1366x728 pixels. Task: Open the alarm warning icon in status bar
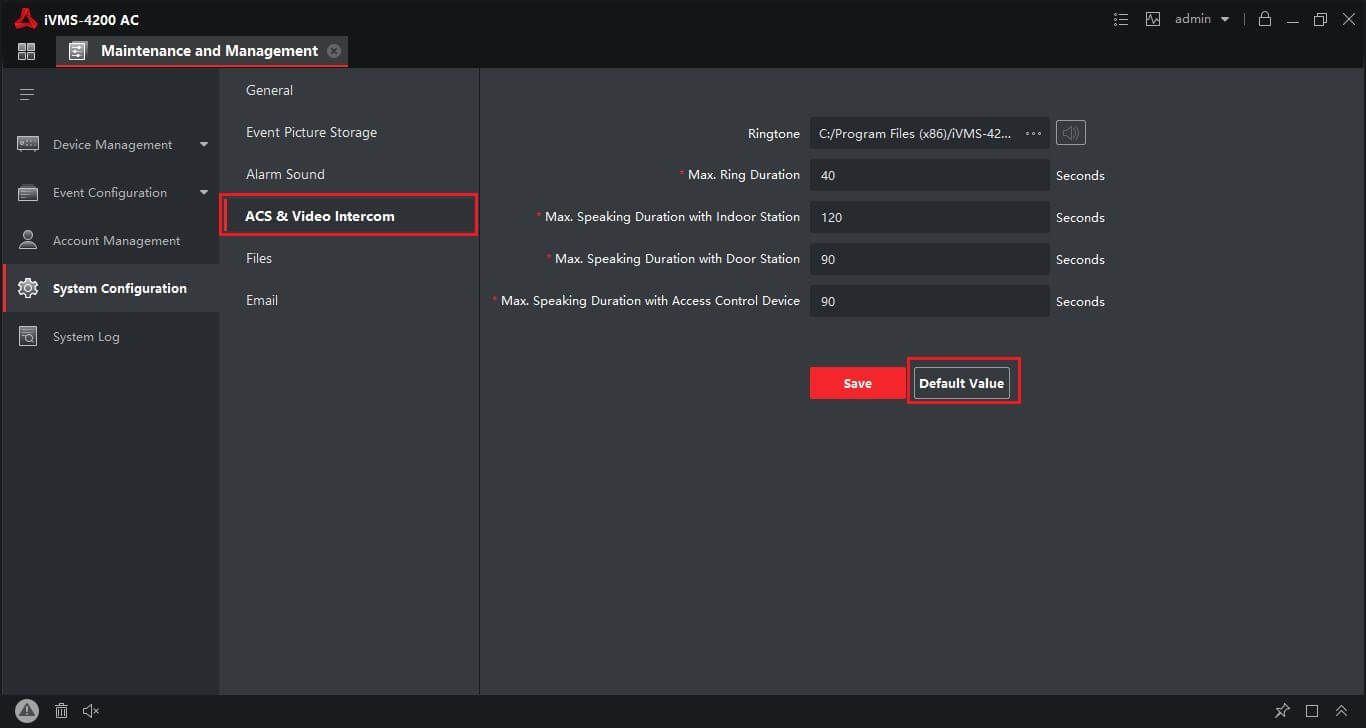click(x=27, y=711)
